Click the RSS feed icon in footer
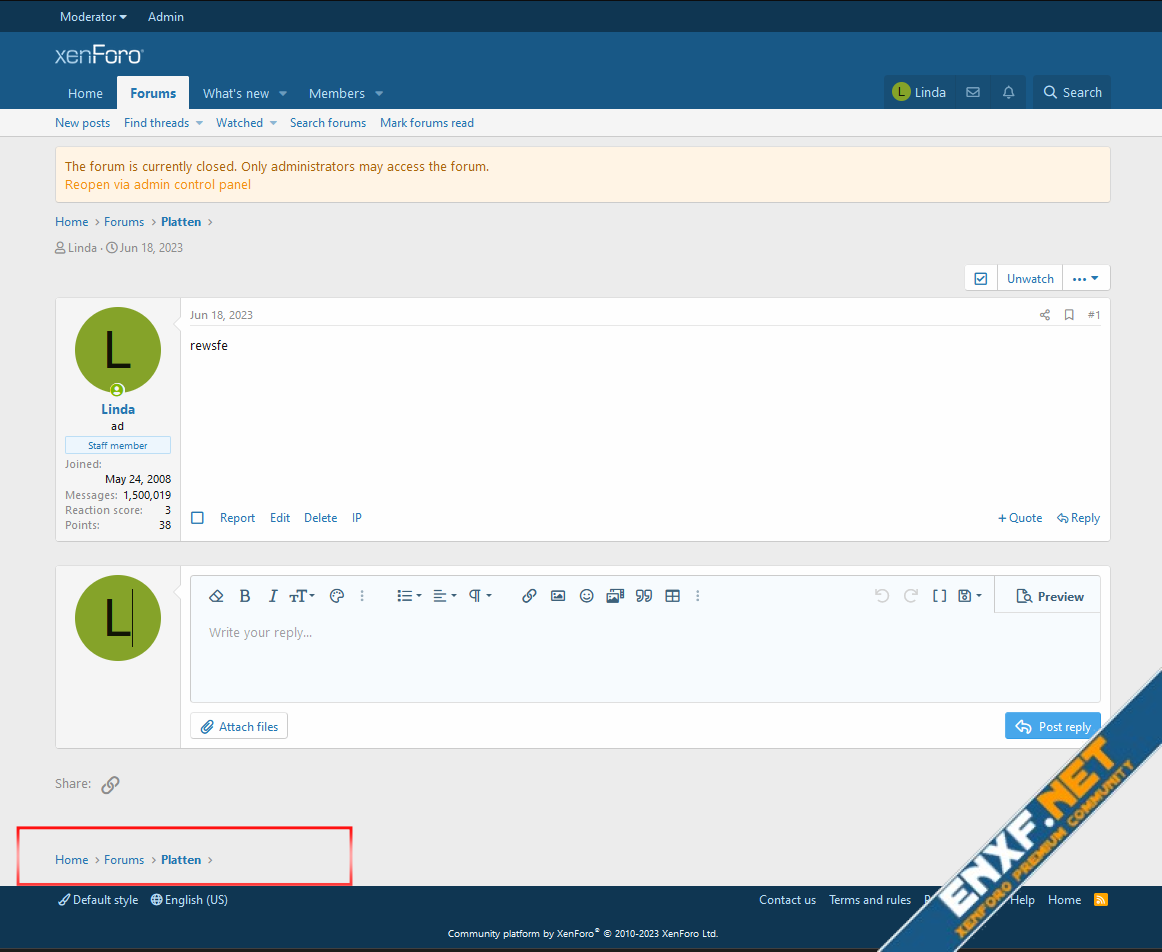Screen dimensions: 1162x952 (x=1101, y=900)
